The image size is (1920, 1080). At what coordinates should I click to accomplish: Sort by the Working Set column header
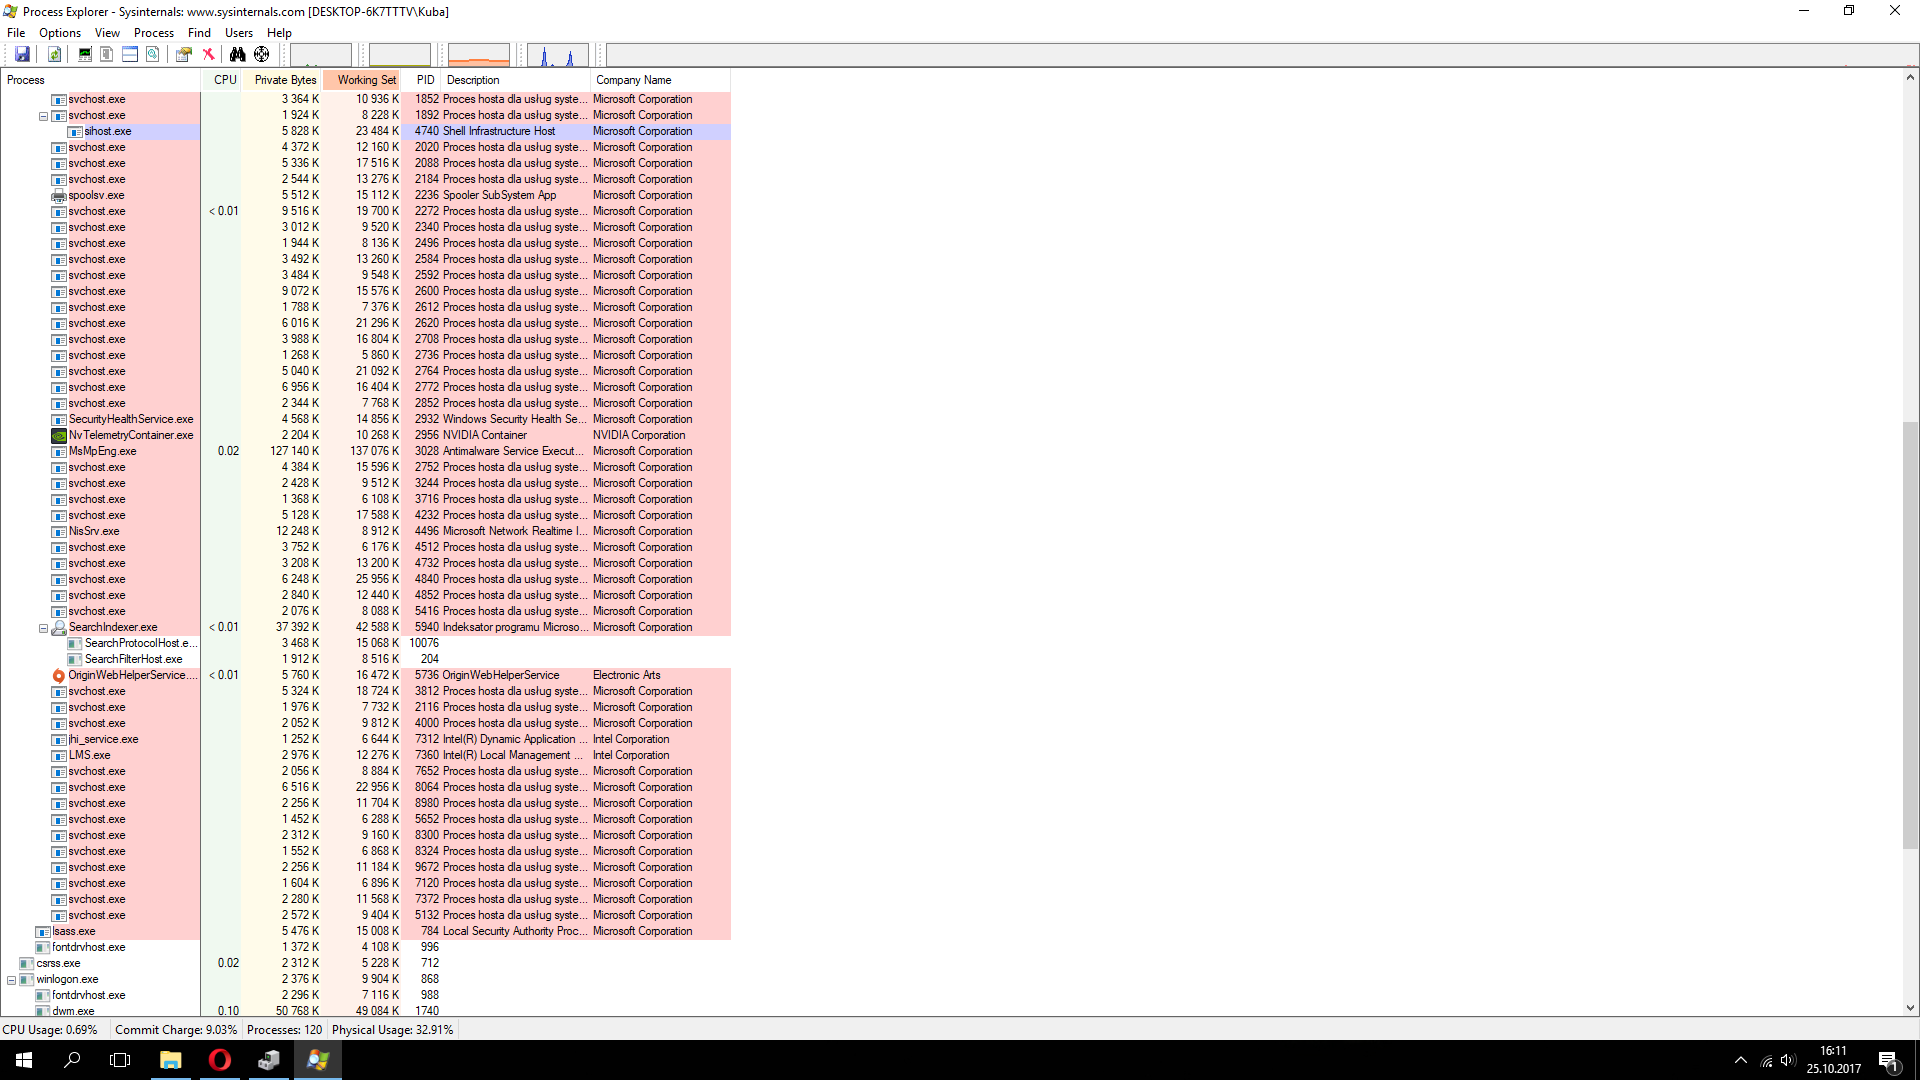(362, 80)
